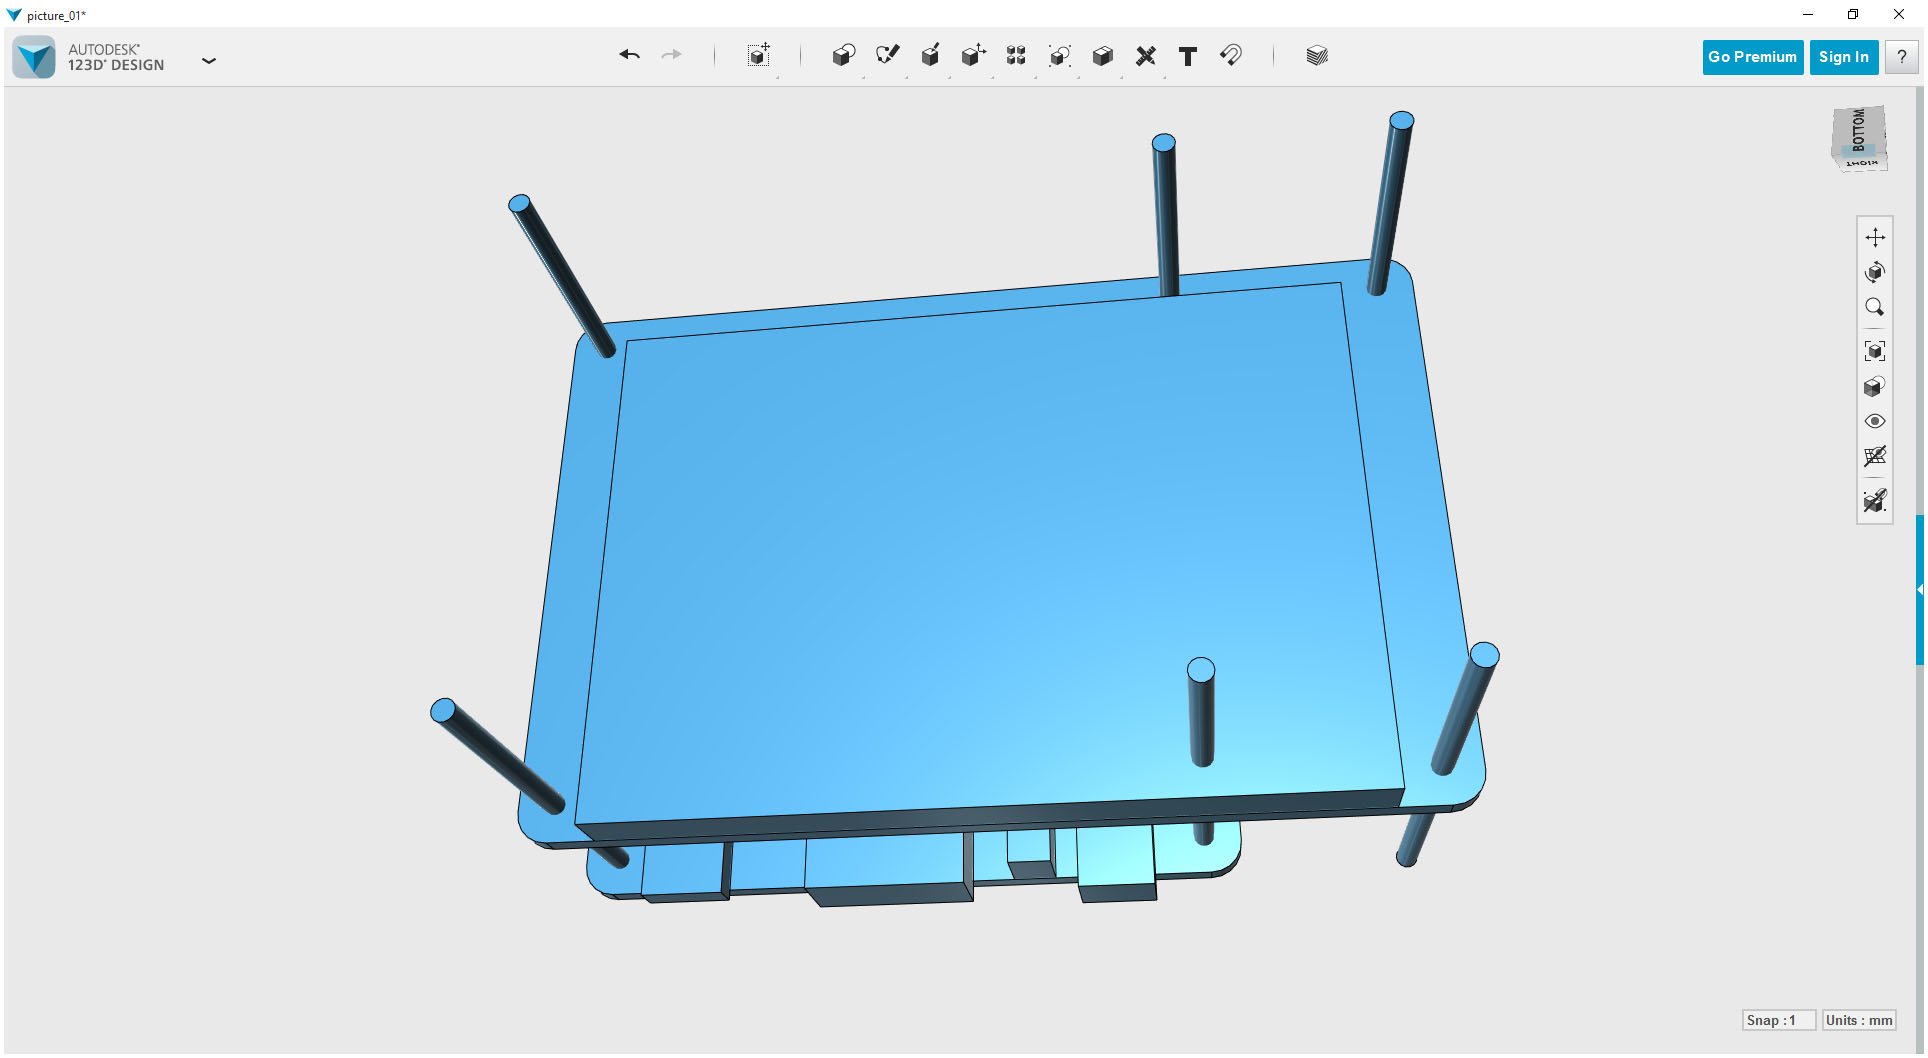Select the Measure tool
The height and width of the screenshot is (1058, 1928).
coord(1146,56)
